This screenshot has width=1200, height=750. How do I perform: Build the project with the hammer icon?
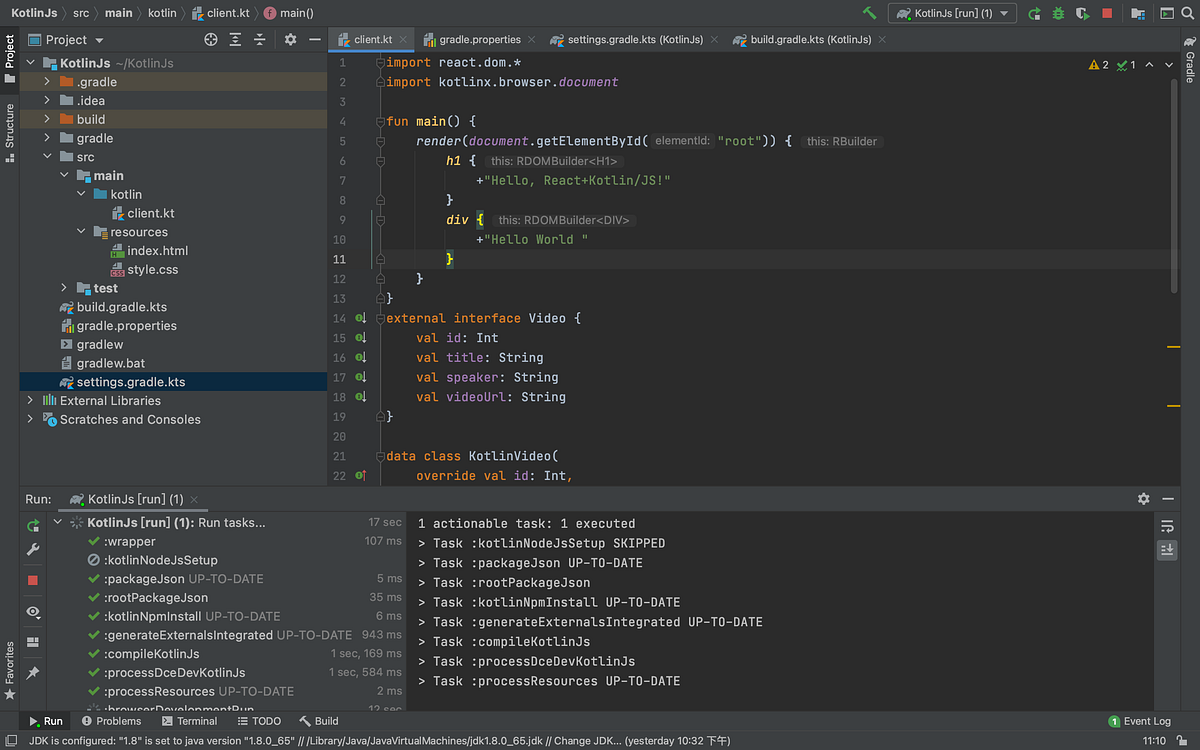[x=868, y=13]
